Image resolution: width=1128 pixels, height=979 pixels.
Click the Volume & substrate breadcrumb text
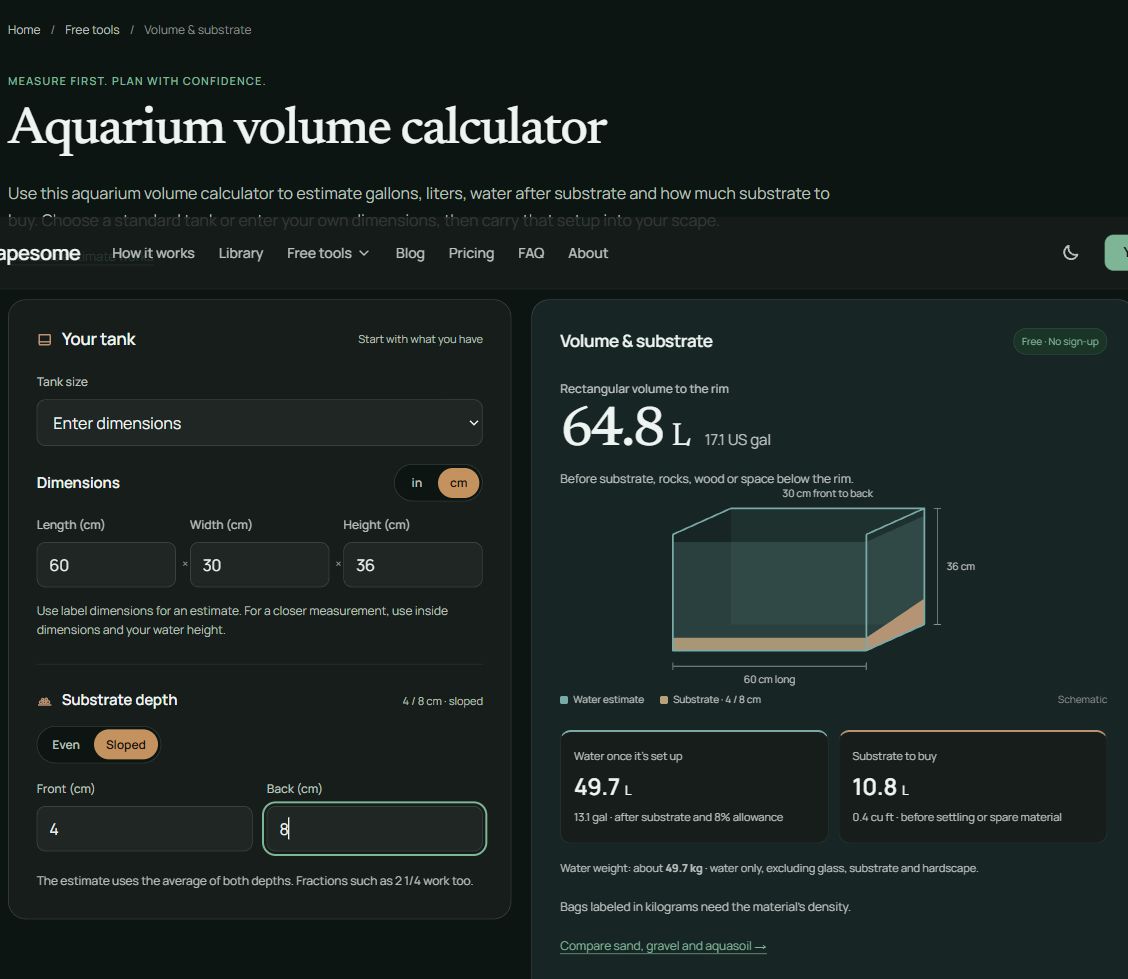197,29
